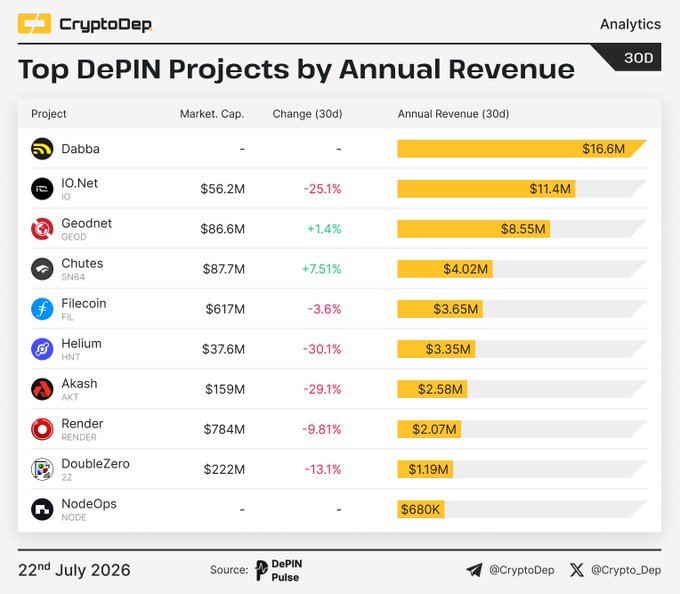Click the Filecoin project icon

(x=42, y=309)
